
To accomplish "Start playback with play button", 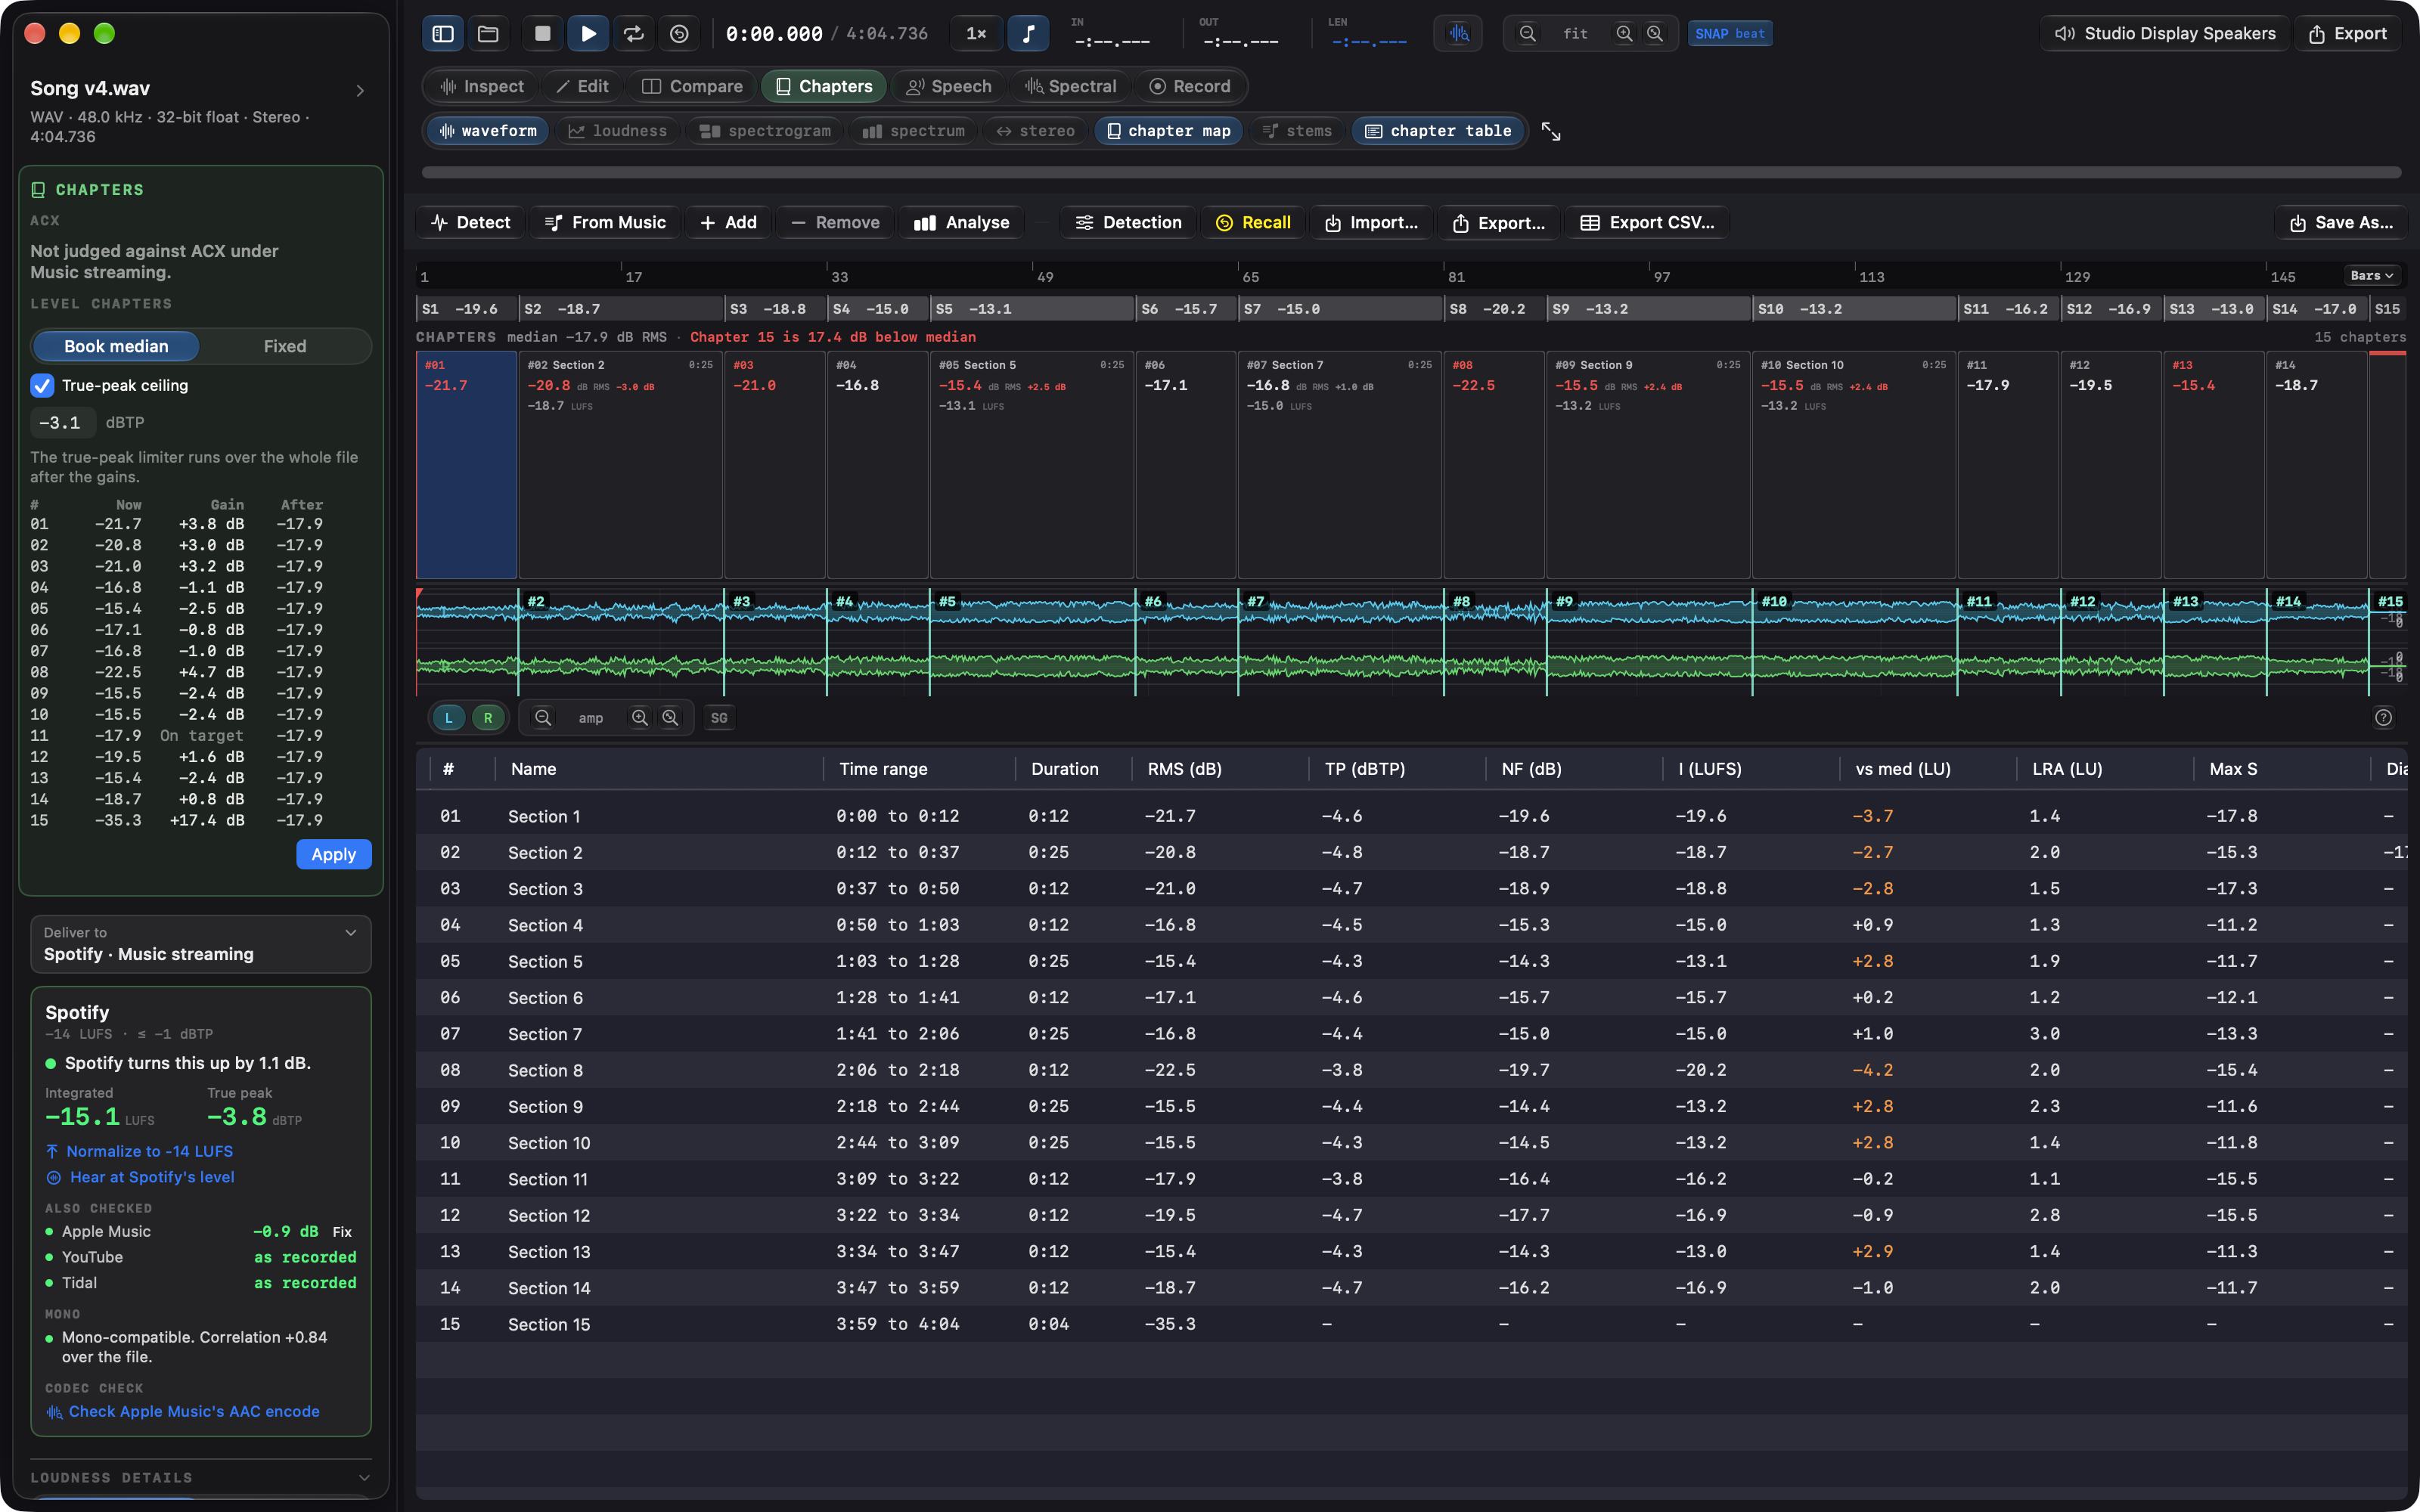I will tap(588, 34).
